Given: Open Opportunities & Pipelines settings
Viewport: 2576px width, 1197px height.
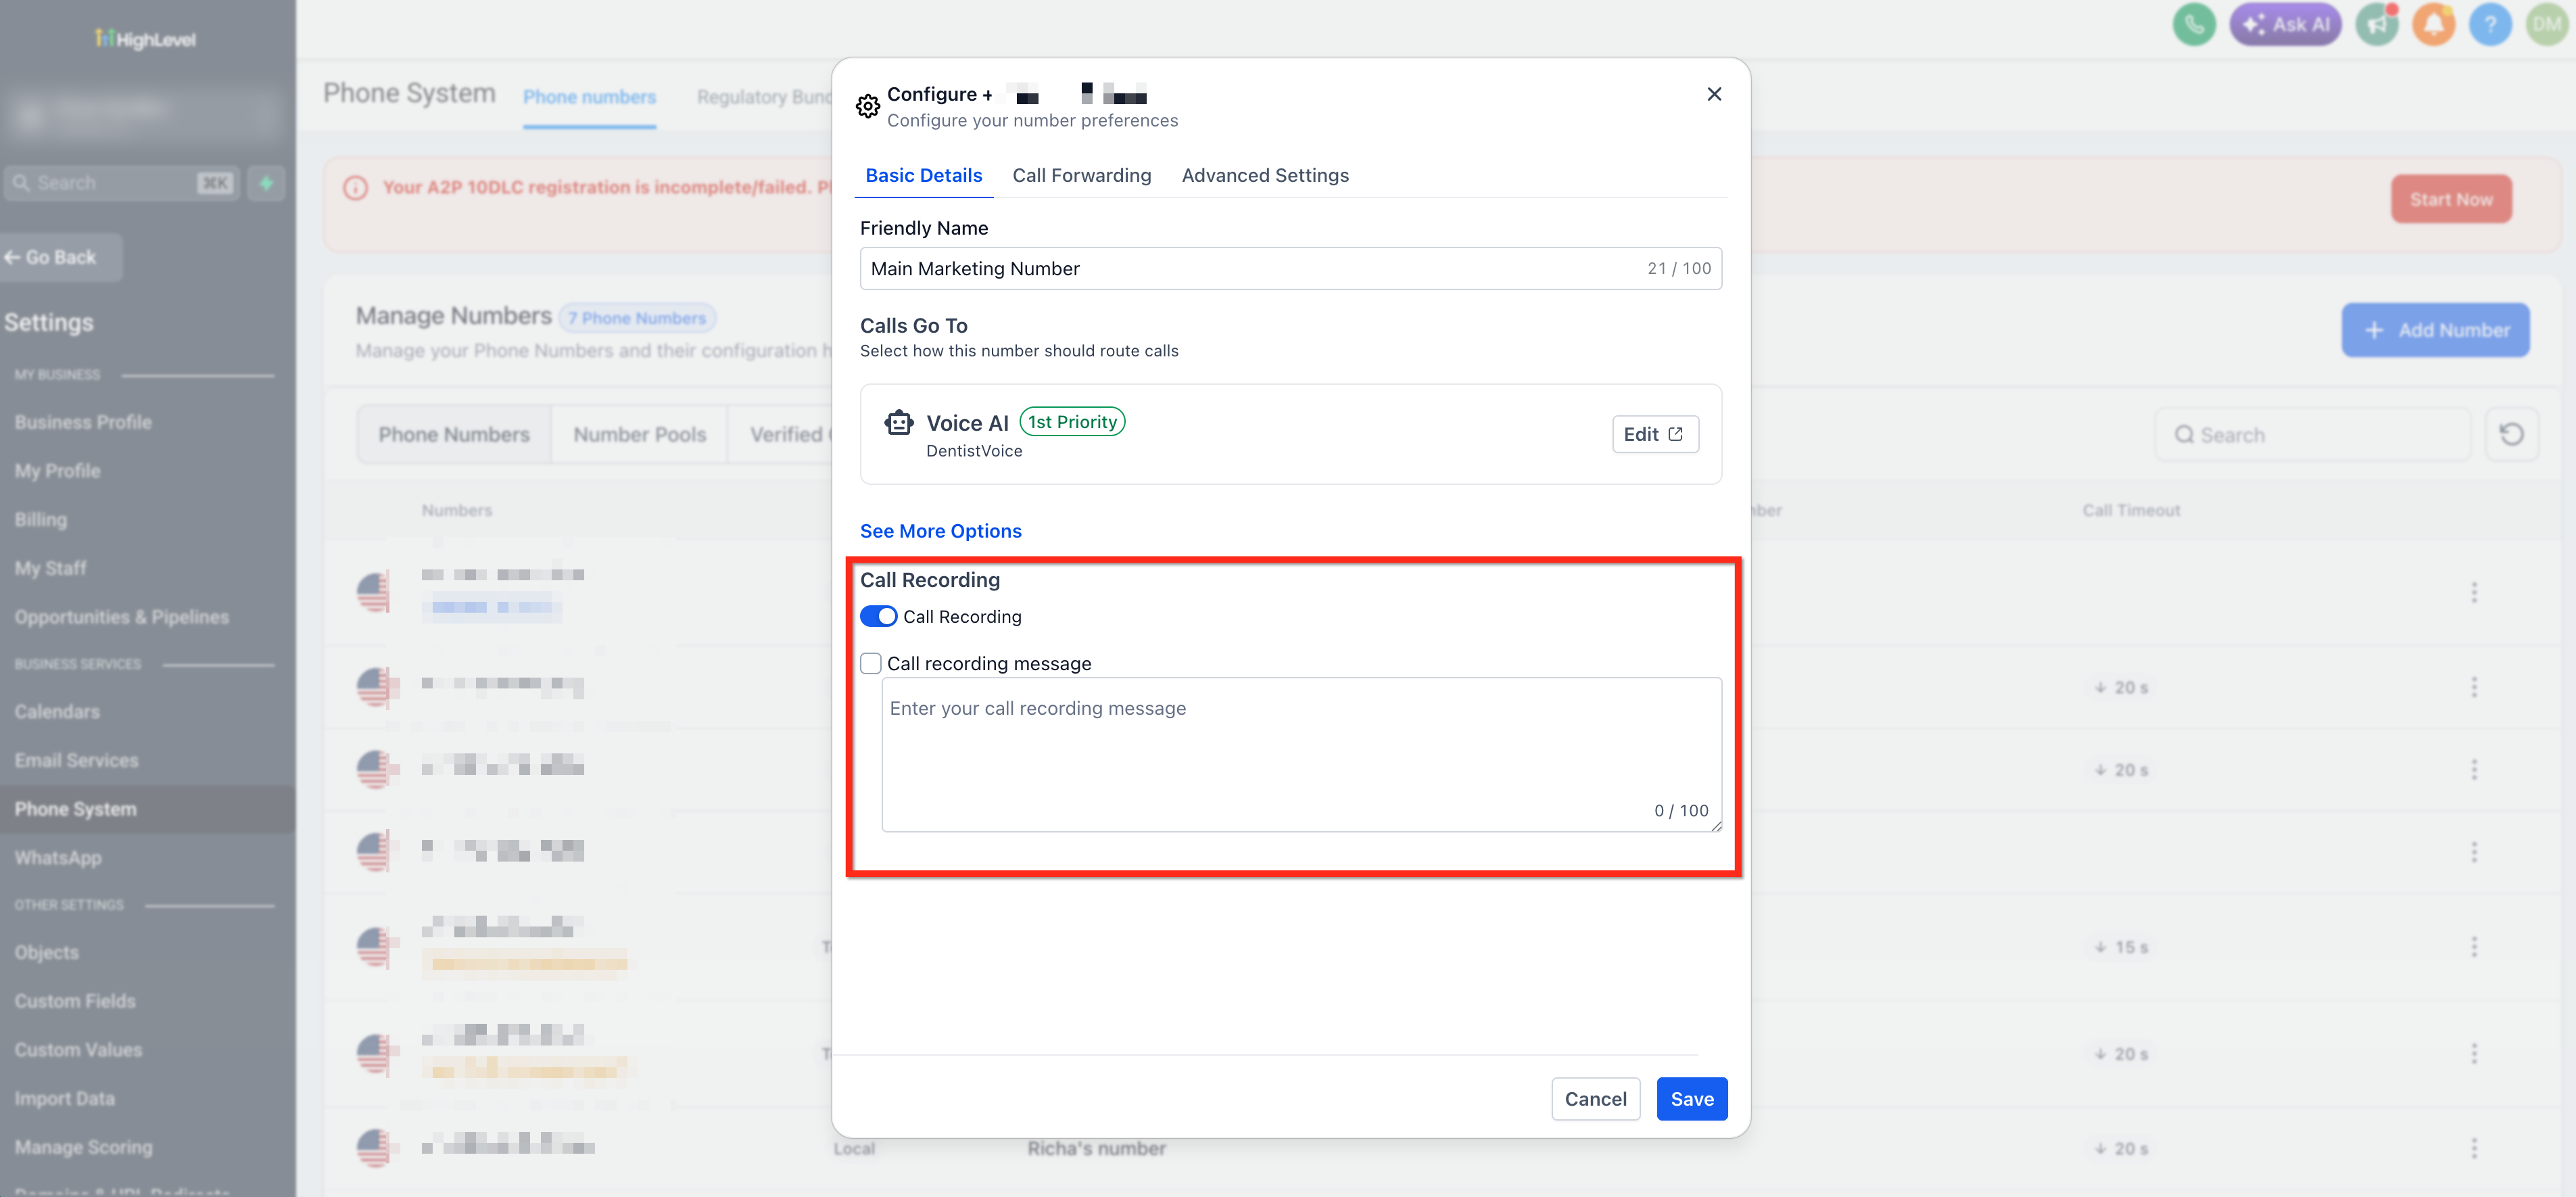Looking at the screenshot, I should pos(122,617).
